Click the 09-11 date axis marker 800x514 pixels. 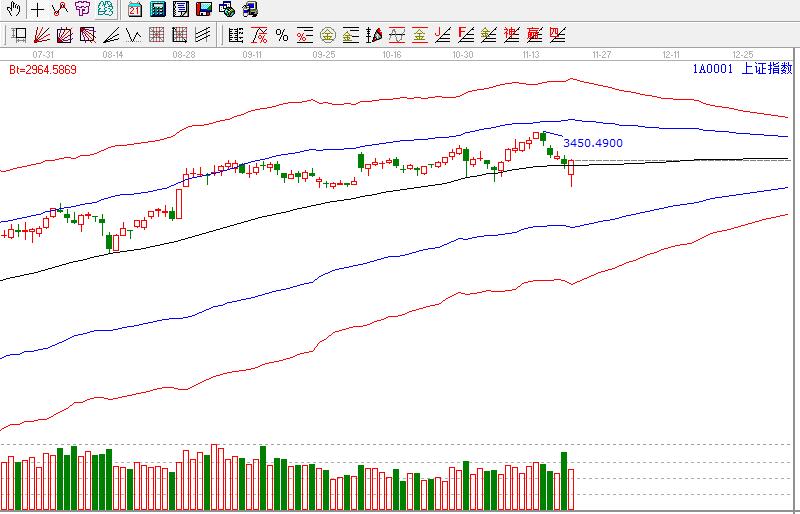tap(252, 54)
